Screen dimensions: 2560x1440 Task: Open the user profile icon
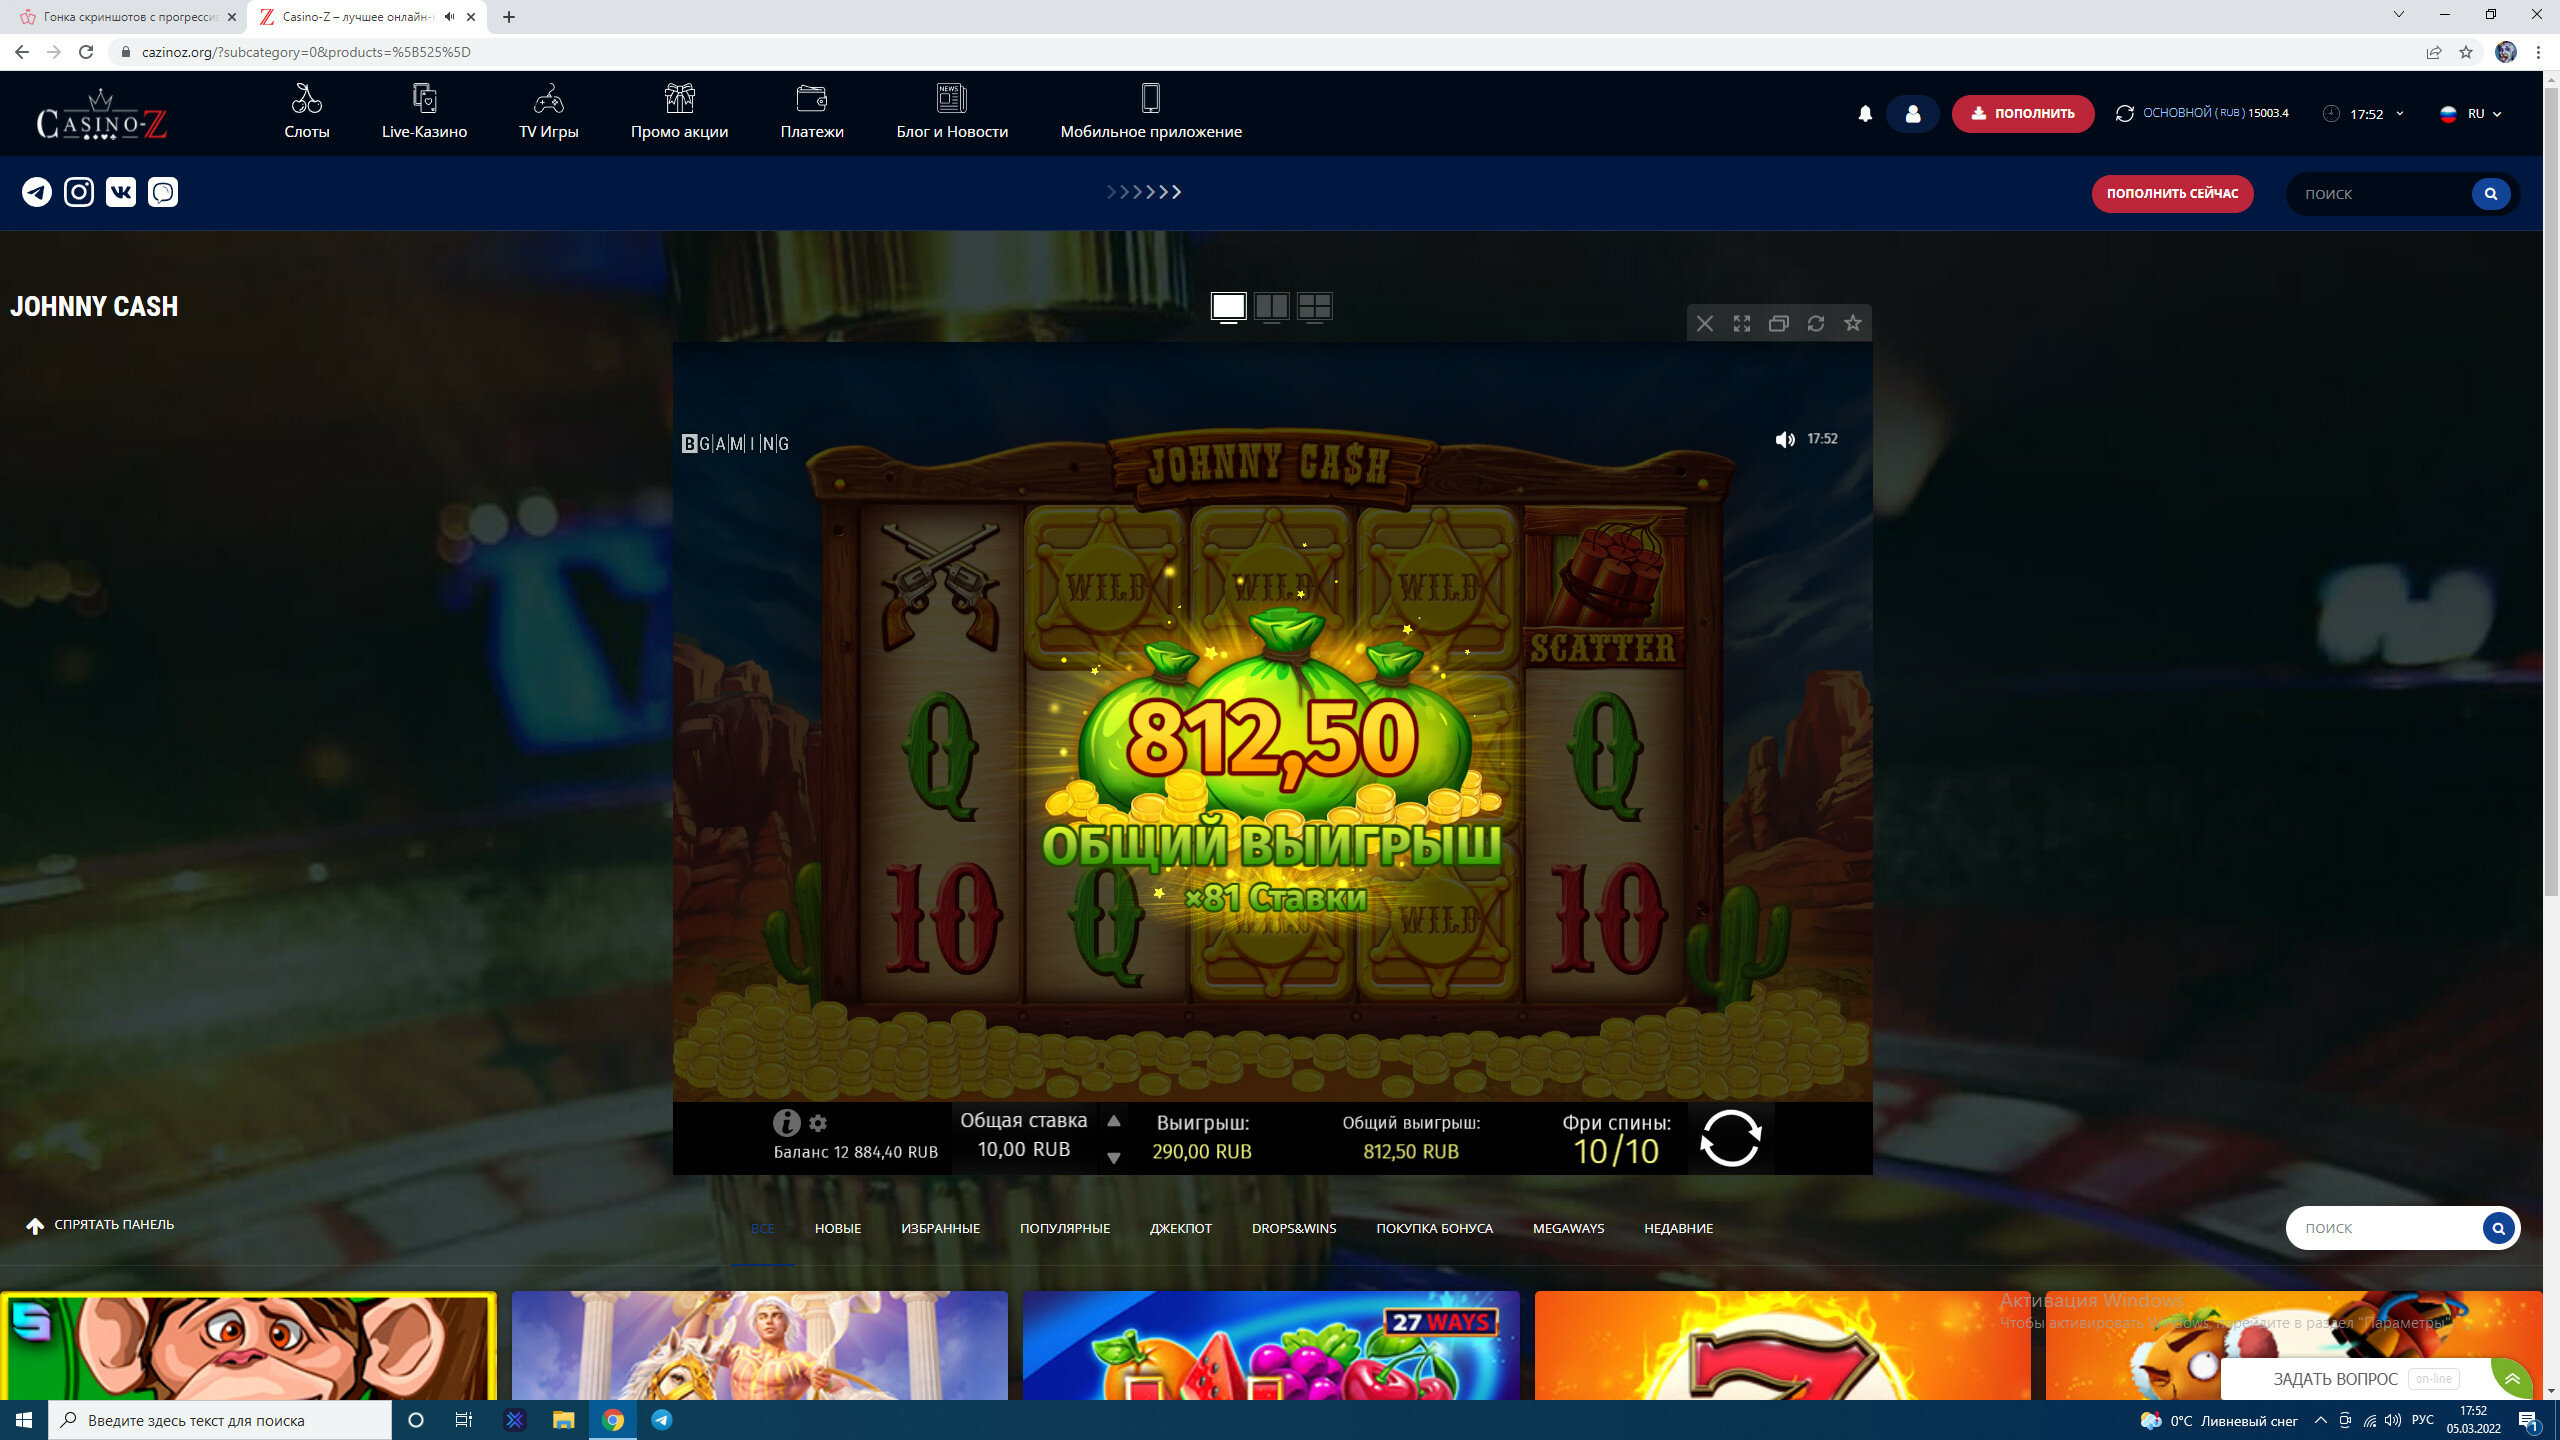tap(1912, 114)
